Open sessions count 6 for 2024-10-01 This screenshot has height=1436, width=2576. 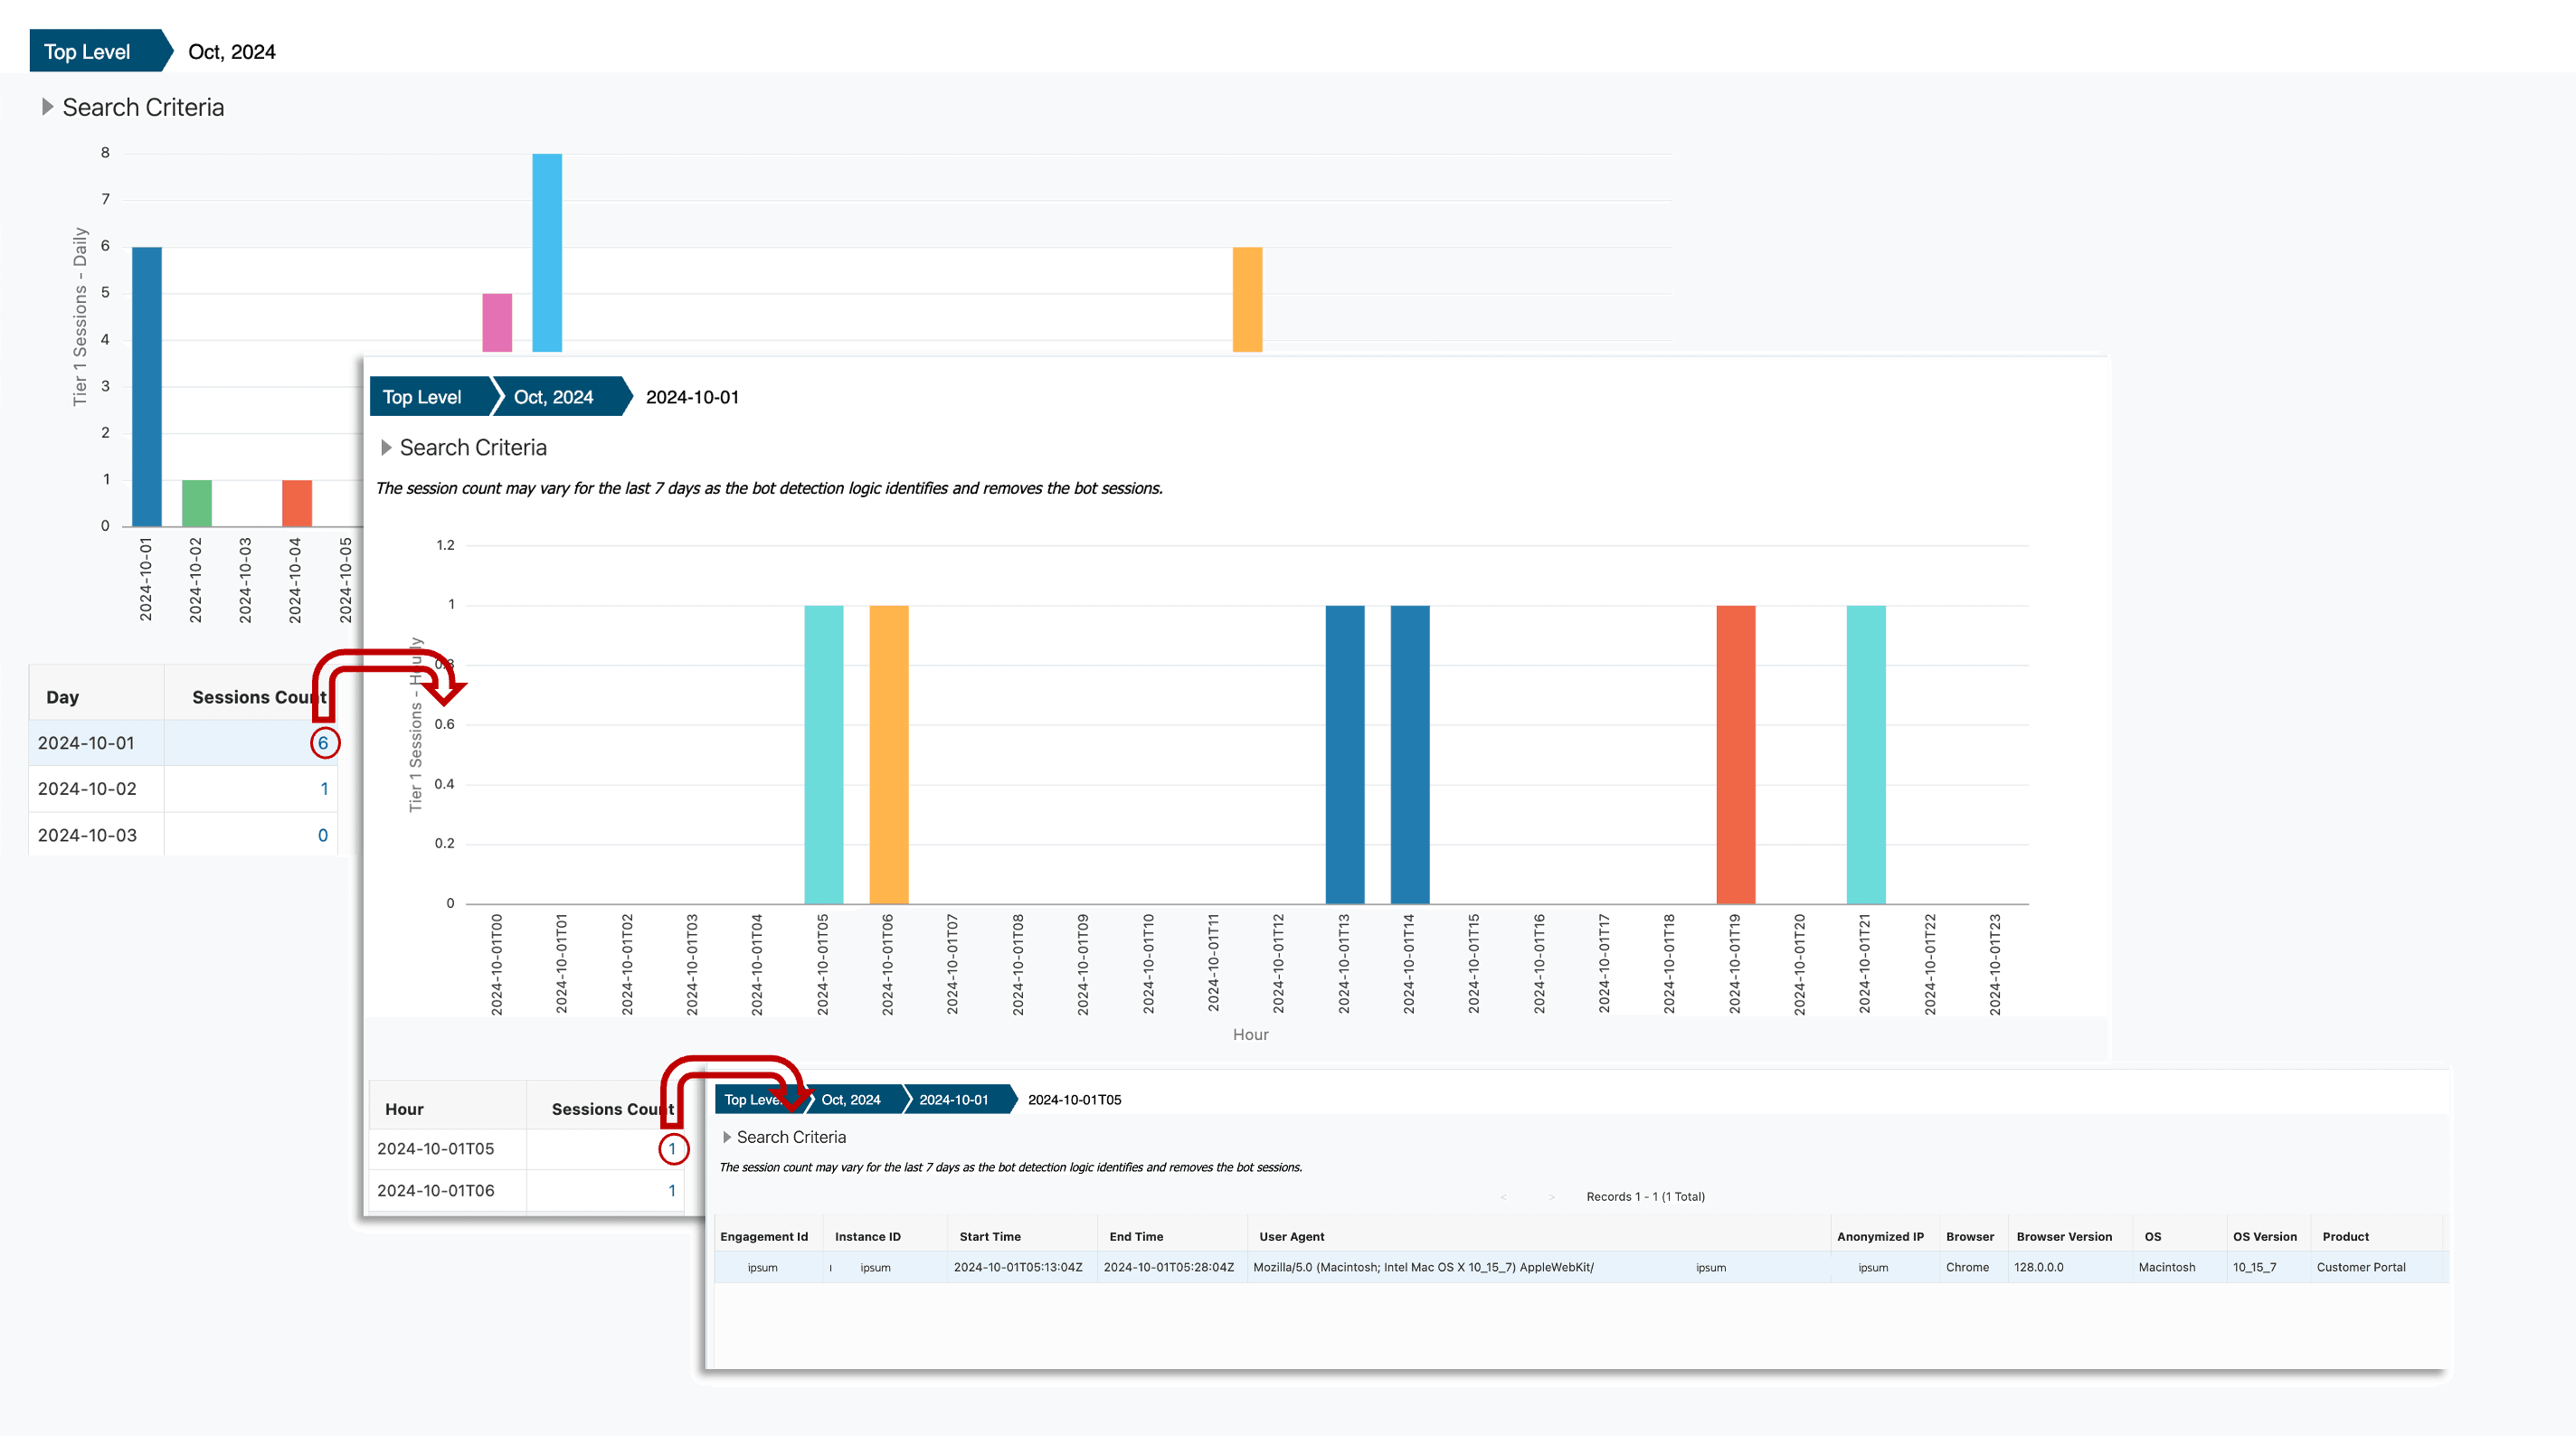[x=323, y=743]
